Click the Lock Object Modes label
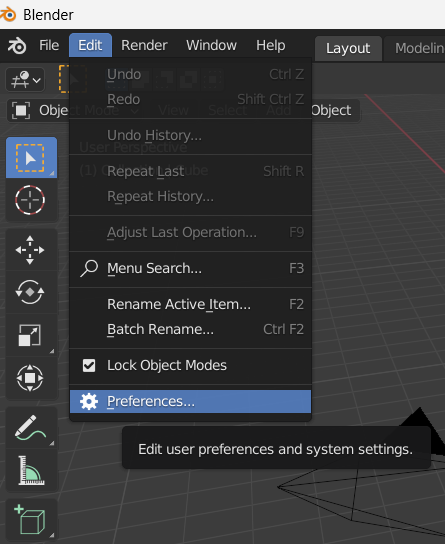 click(x=167, y=365)
